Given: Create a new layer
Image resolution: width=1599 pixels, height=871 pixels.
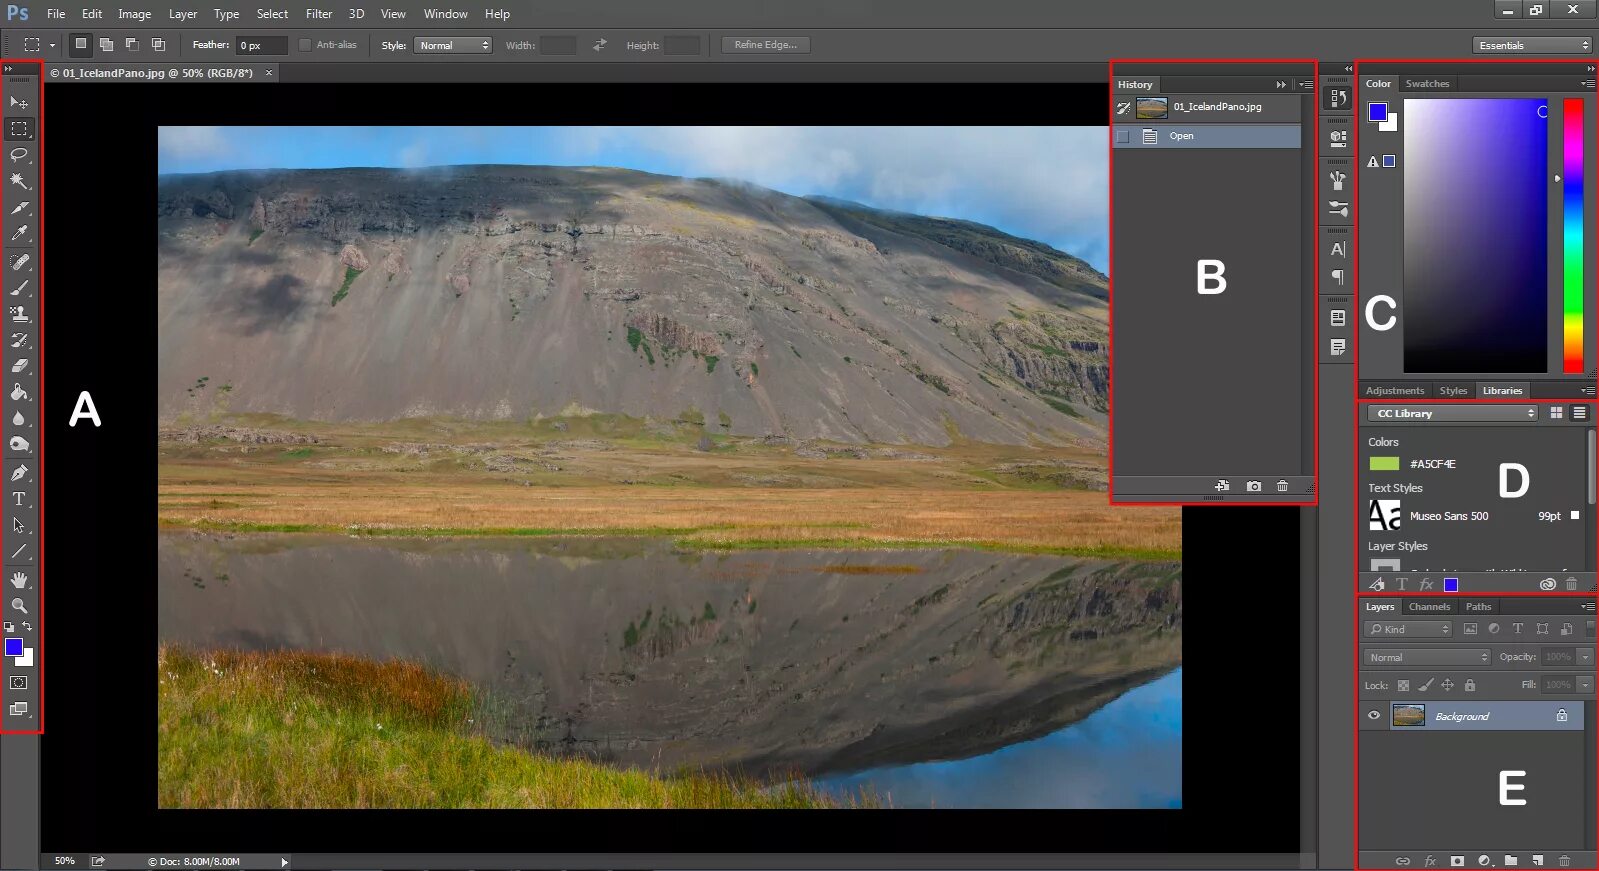Looking at the screenshot, I should (1538, 860).
